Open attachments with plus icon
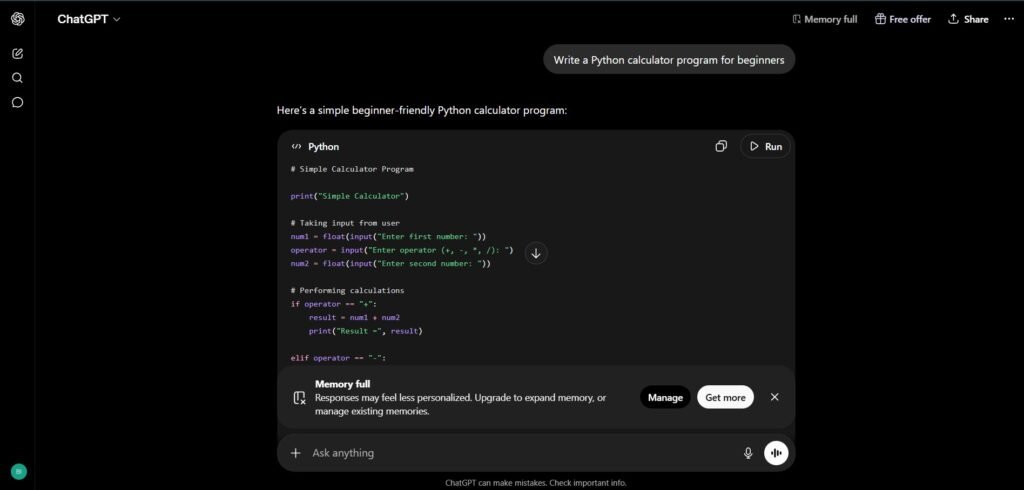The height and width of the screenshot is (490, 1024). [295, 453]
